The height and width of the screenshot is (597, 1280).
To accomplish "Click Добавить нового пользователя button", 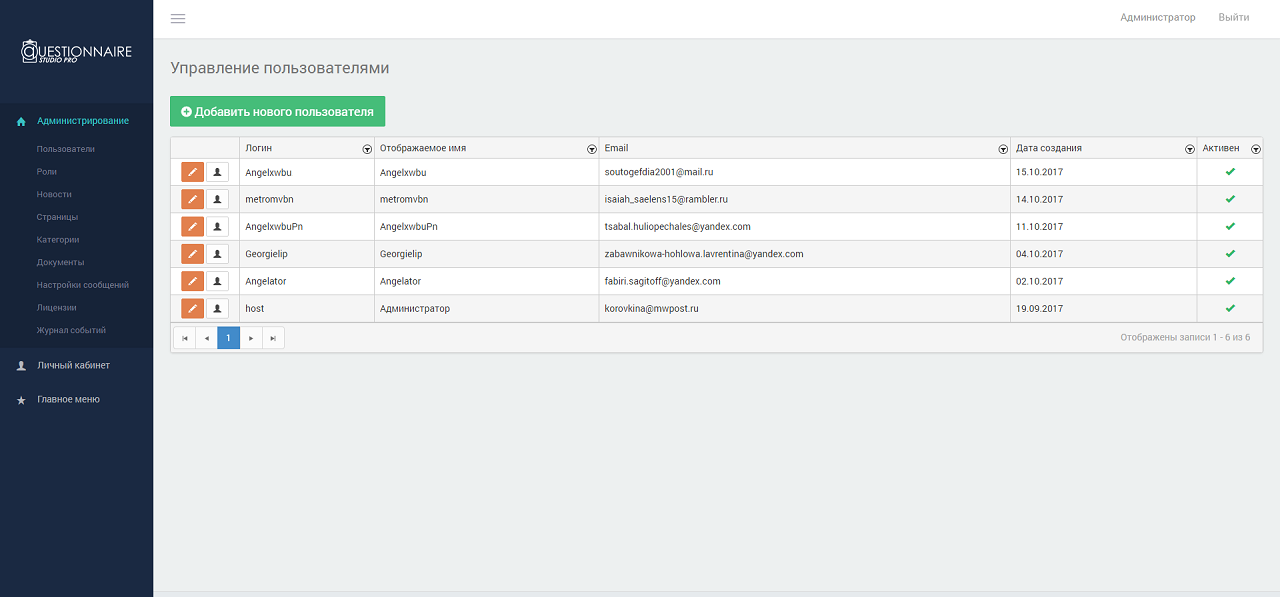I will 277,112.
